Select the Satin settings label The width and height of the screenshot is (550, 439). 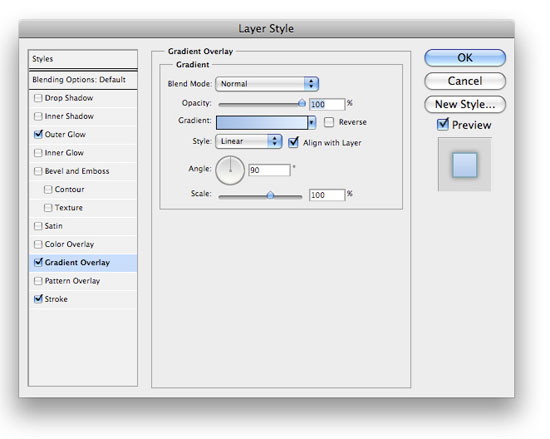click(x=54, y=226)
